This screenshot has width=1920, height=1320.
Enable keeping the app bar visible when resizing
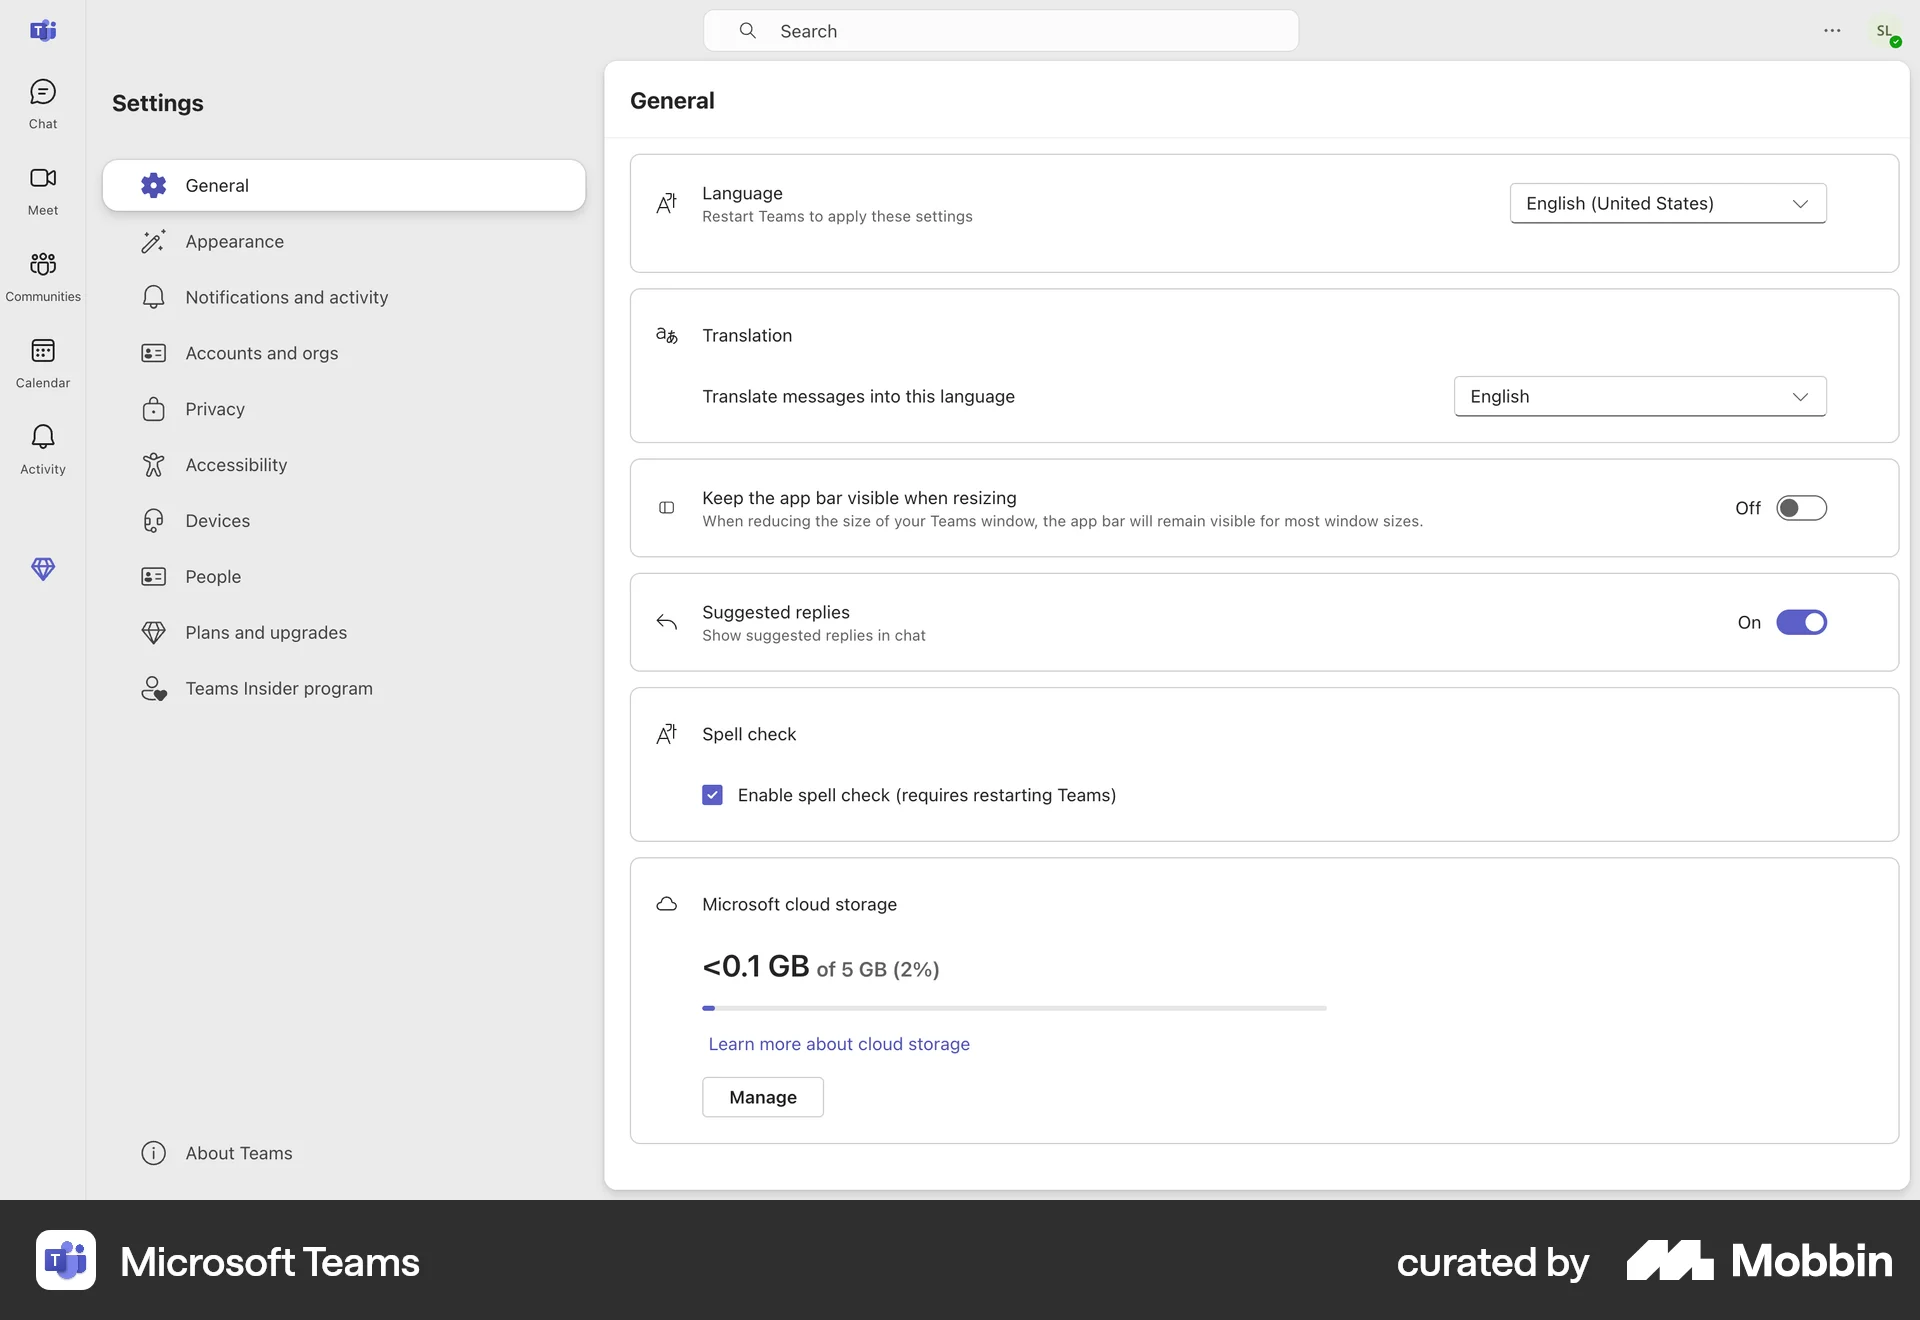(1801, 508)
